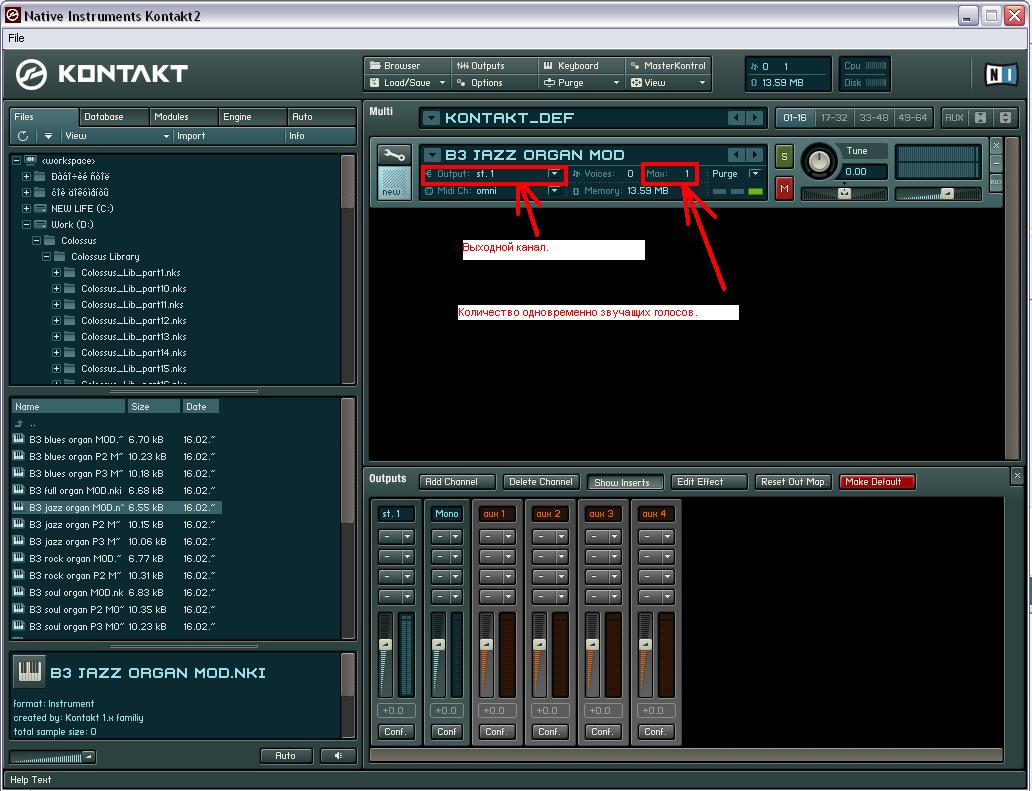Image resolution: width=1032 pixels, height=791 pixels.
Task: Click the rack minimize X icon beside AUX
Action: click(980, 118)
